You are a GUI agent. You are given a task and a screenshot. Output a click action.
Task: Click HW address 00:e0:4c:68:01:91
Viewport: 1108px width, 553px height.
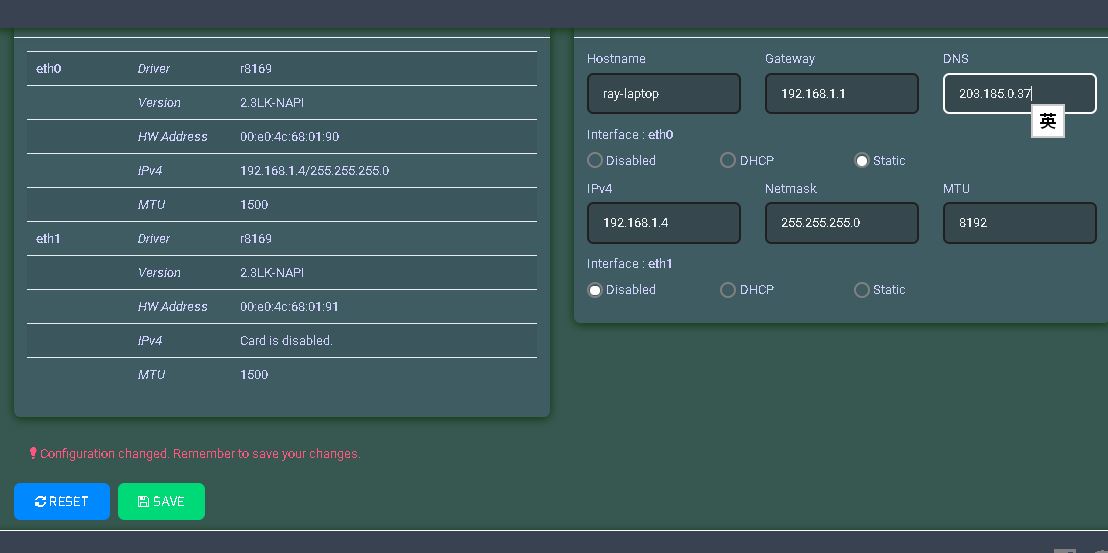pyautogui.click(x=290, y=307)
